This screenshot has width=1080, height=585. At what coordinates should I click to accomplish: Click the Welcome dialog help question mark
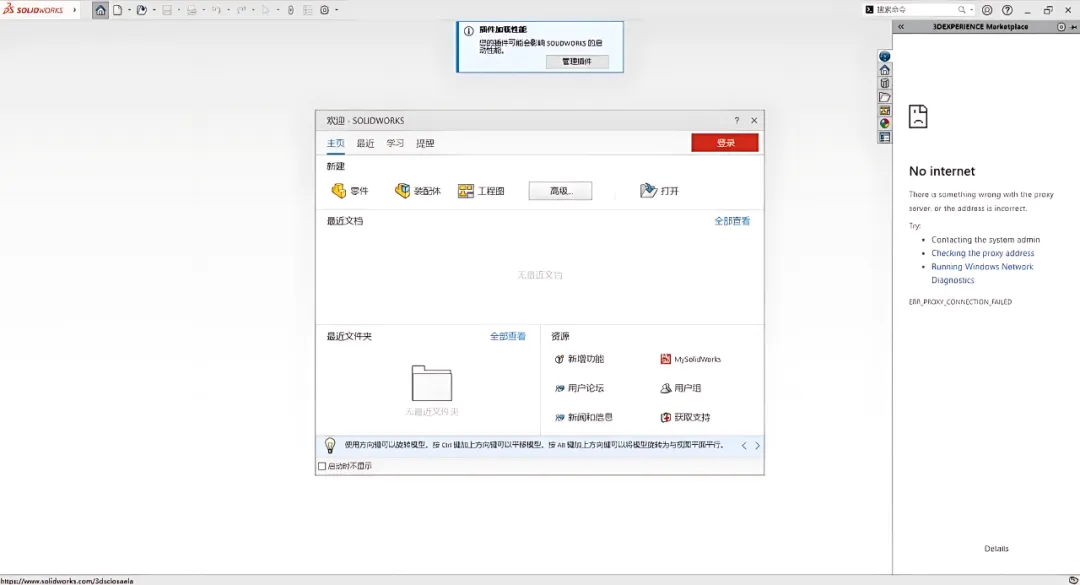736,121
